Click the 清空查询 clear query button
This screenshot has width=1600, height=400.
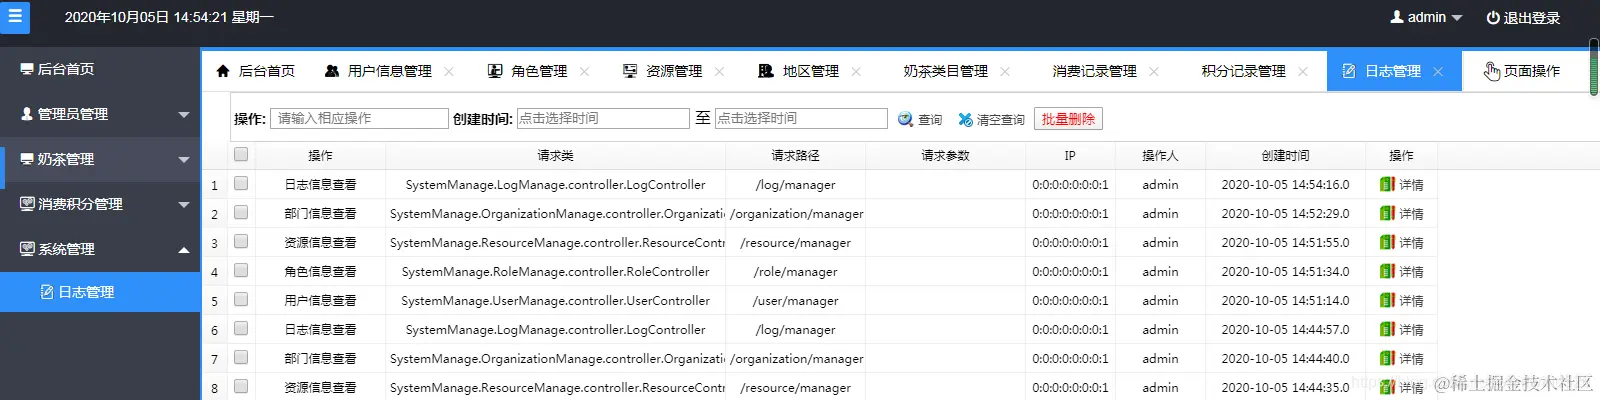pos(991,119)
